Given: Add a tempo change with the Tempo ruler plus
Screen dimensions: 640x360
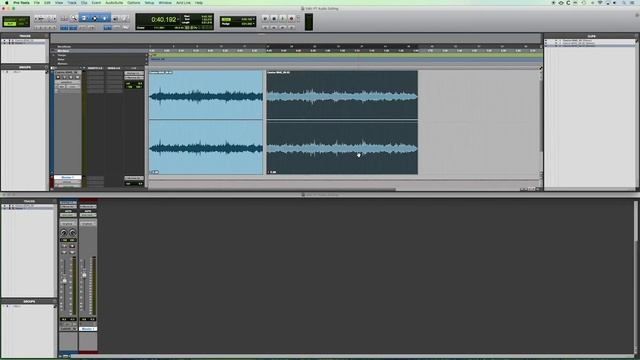Looking at the screenshot, I should click(146, 55).
